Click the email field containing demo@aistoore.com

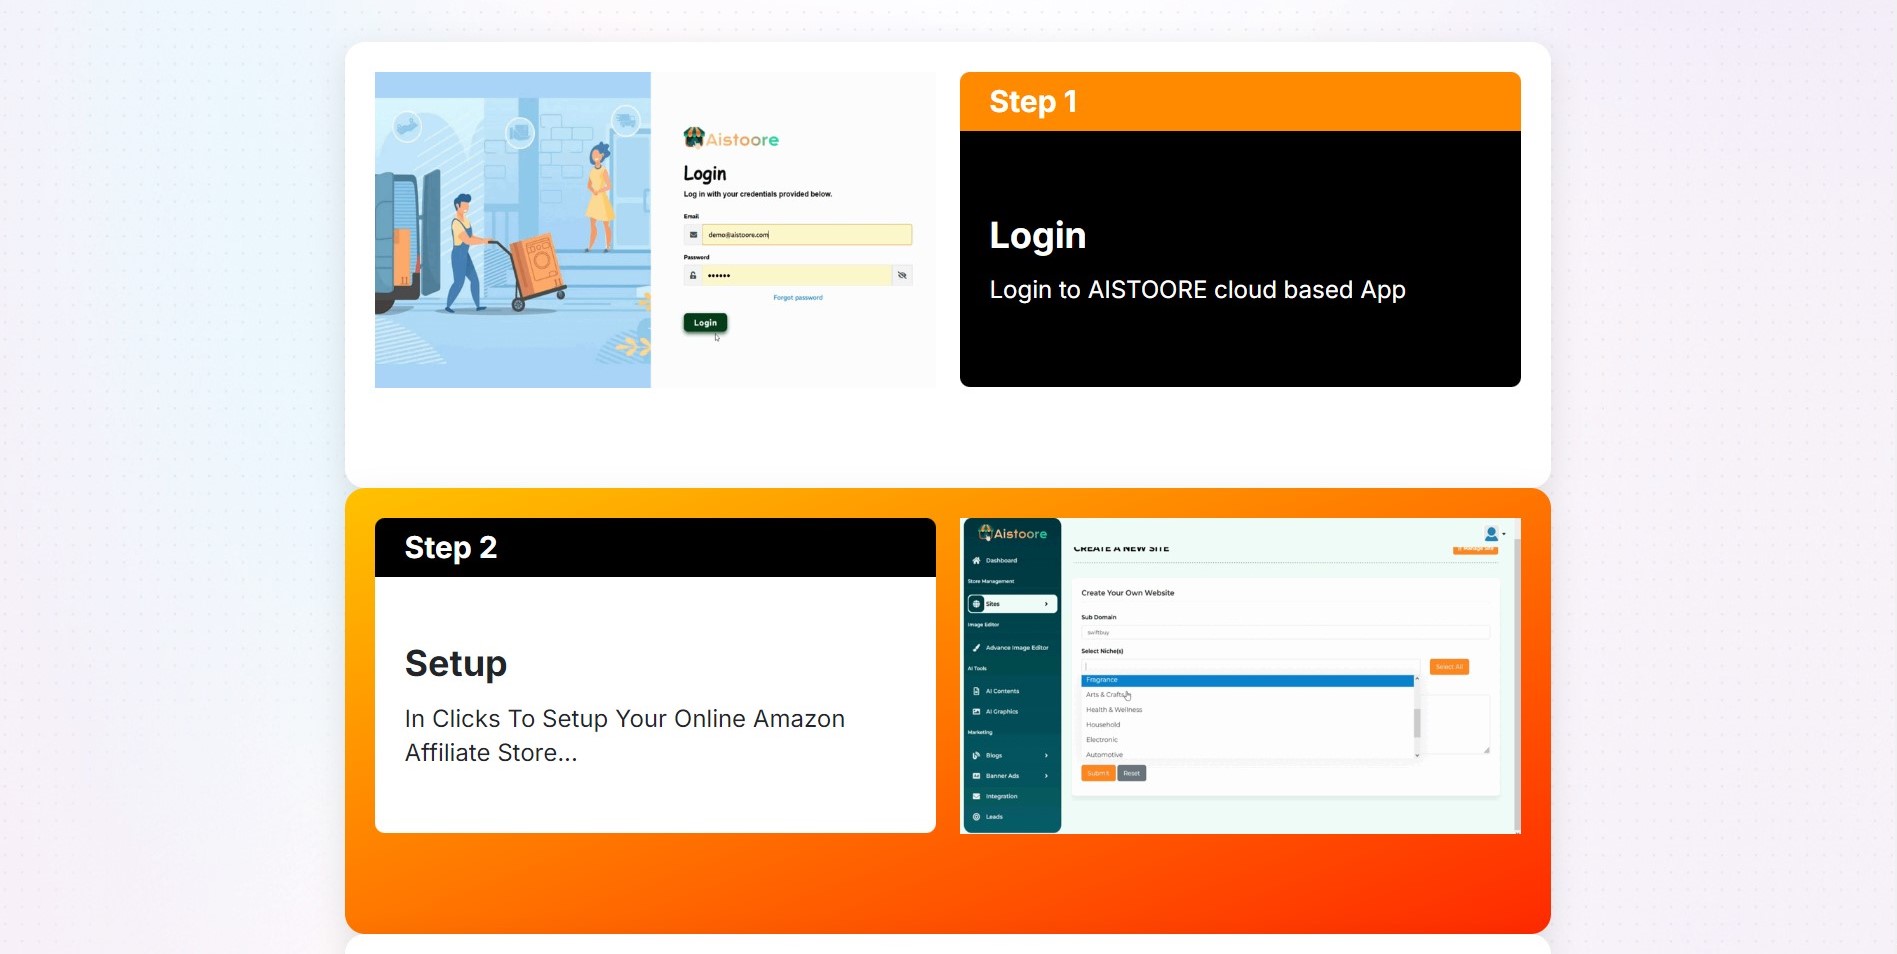coord(807,235)
